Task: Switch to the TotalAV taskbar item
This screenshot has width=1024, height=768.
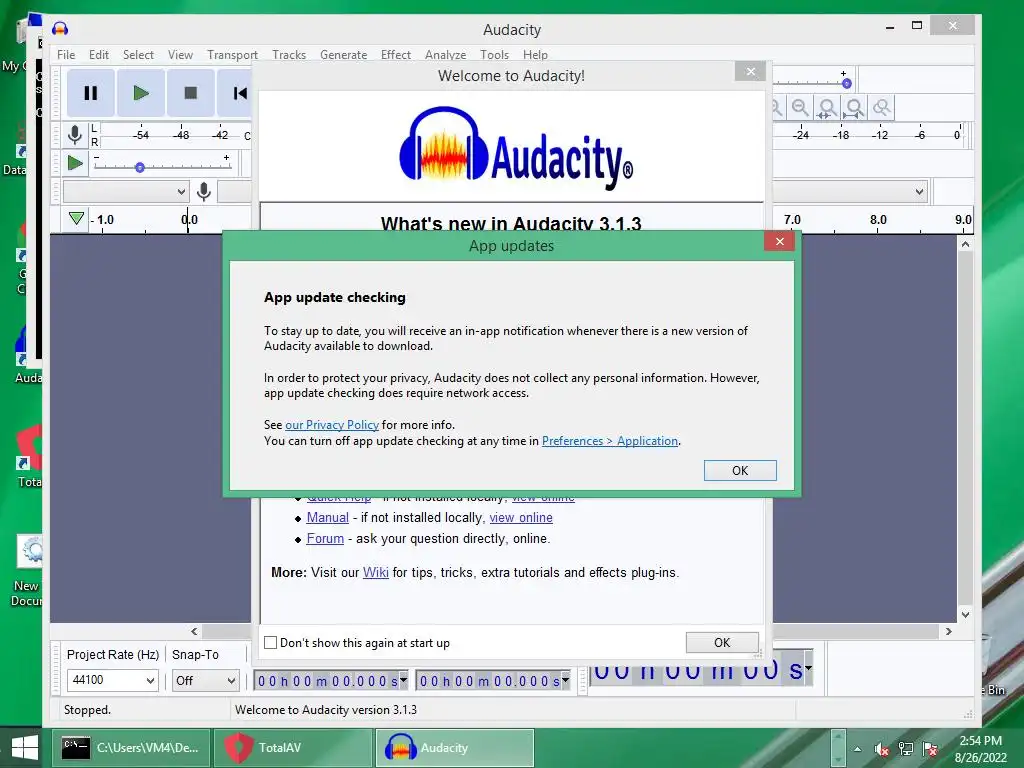Action: [293, 748]
